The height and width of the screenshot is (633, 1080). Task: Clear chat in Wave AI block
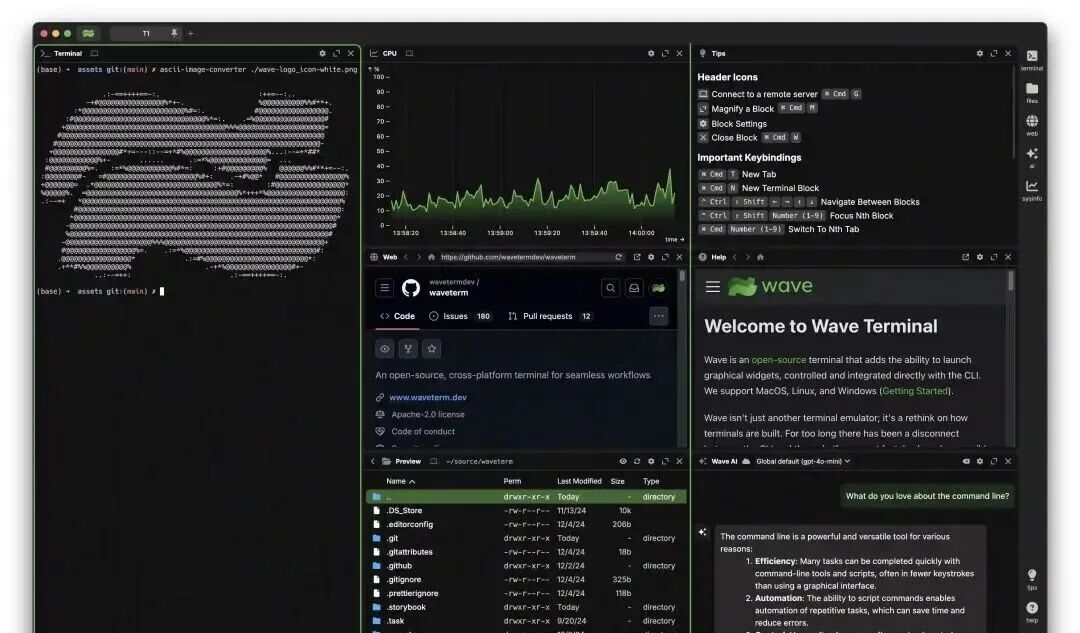click(966, 461)
